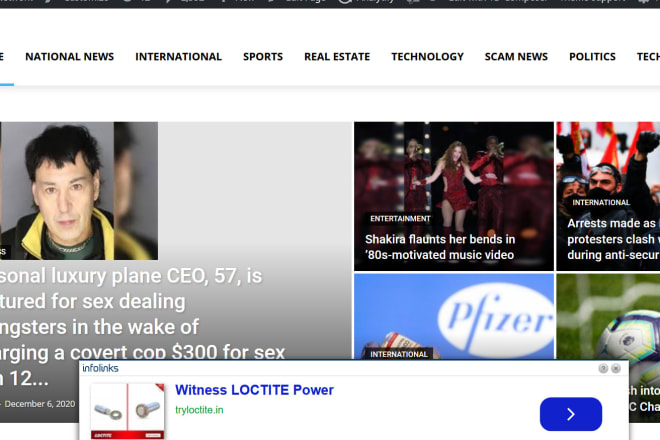Open the National News menu item
660x440 pixels.
pyautogui.click(x=69, y=56)
